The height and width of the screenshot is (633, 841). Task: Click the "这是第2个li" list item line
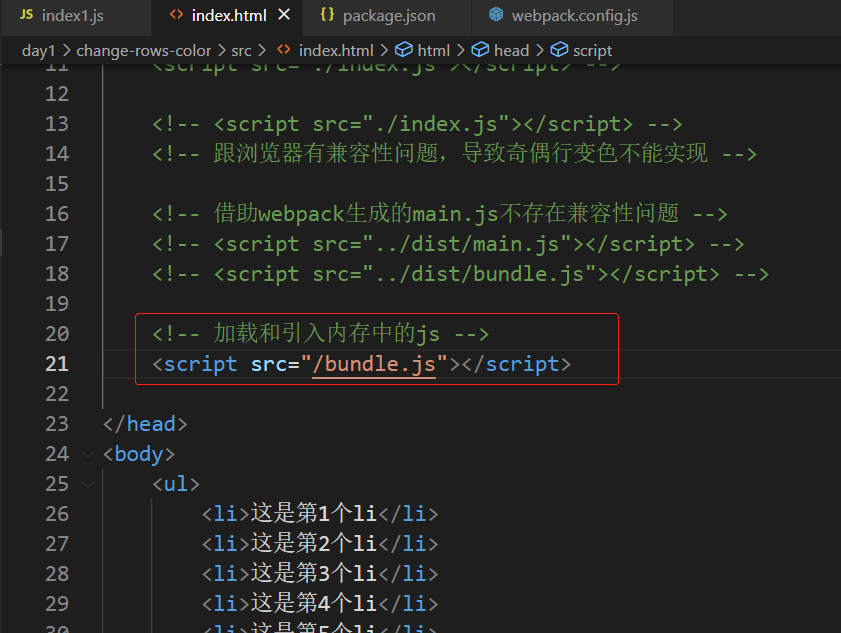(x=320, y=544)
